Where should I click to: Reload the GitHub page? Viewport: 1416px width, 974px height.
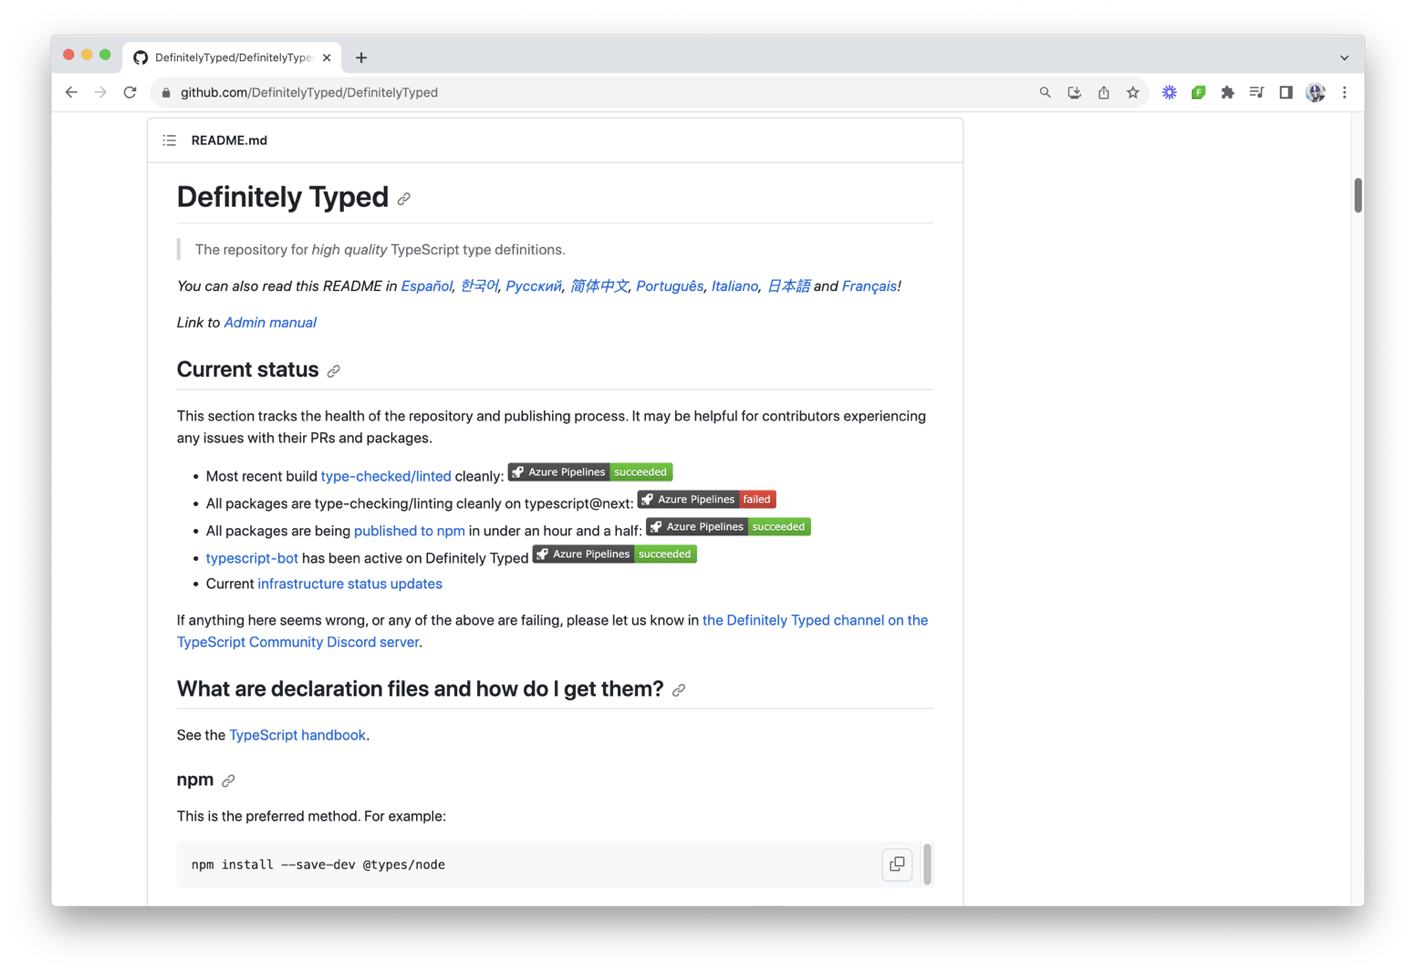pos(130,92)
